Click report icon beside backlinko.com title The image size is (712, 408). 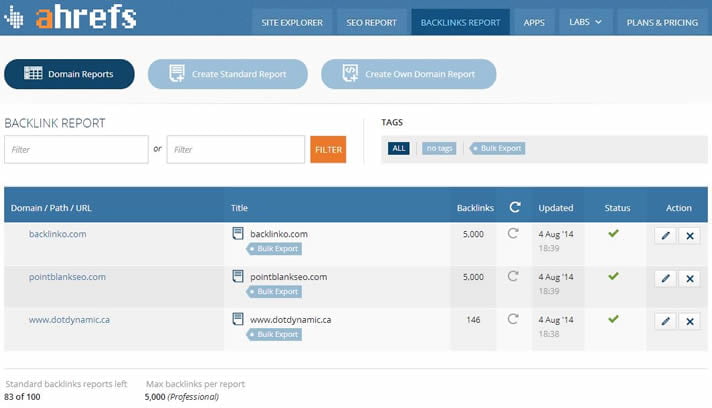pos(238,233)
